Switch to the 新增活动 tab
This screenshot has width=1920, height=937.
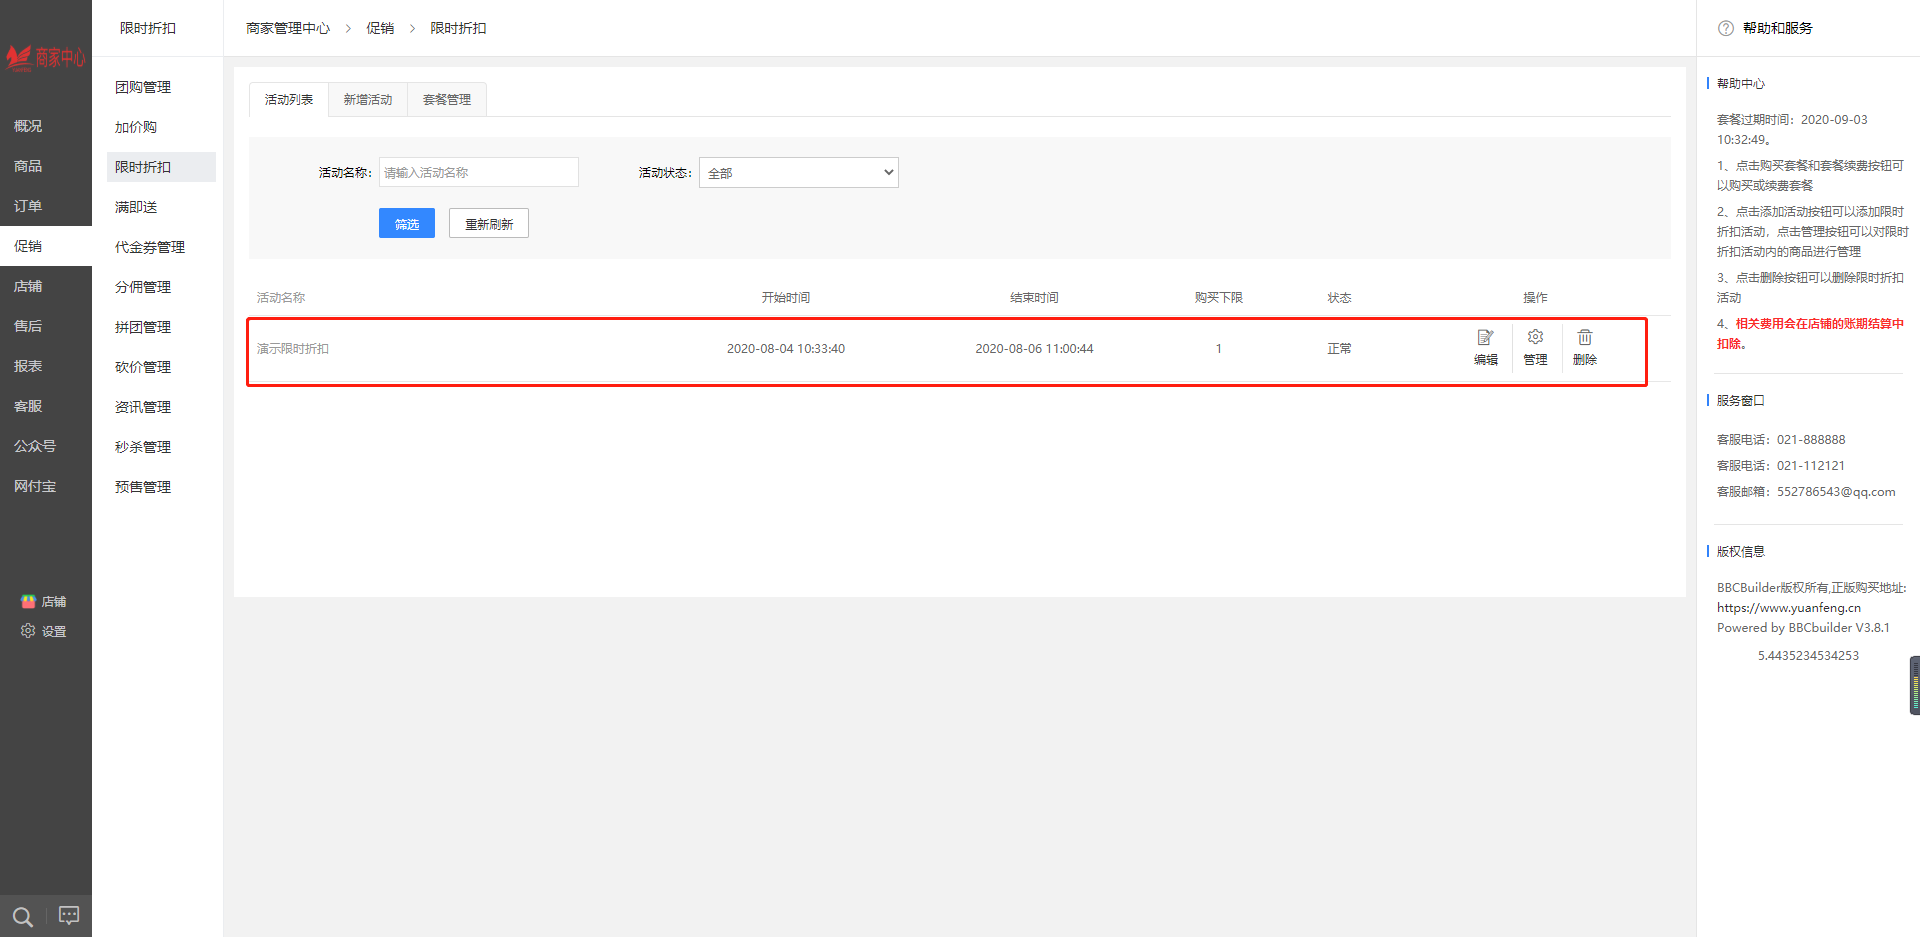click(x=368, y=99)
